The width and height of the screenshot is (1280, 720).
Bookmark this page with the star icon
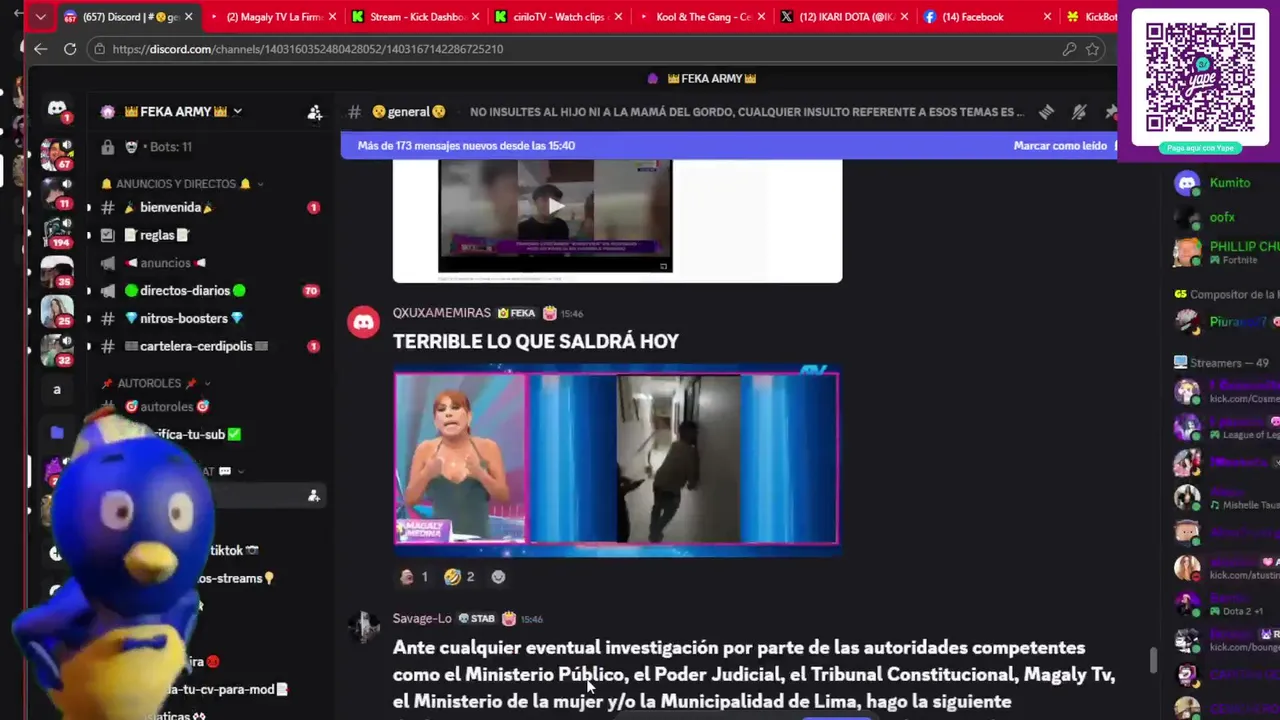coord(1093,48)
